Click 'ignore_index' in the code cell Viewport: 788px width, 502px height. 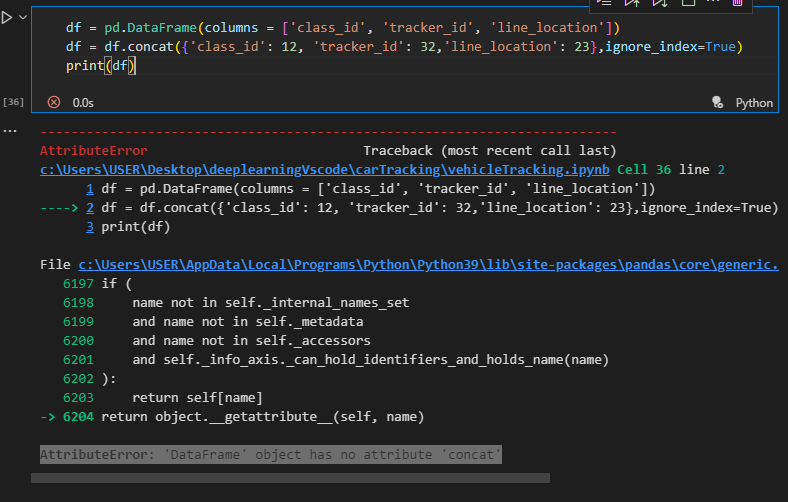pyautogui.click(x=651, y=47)
